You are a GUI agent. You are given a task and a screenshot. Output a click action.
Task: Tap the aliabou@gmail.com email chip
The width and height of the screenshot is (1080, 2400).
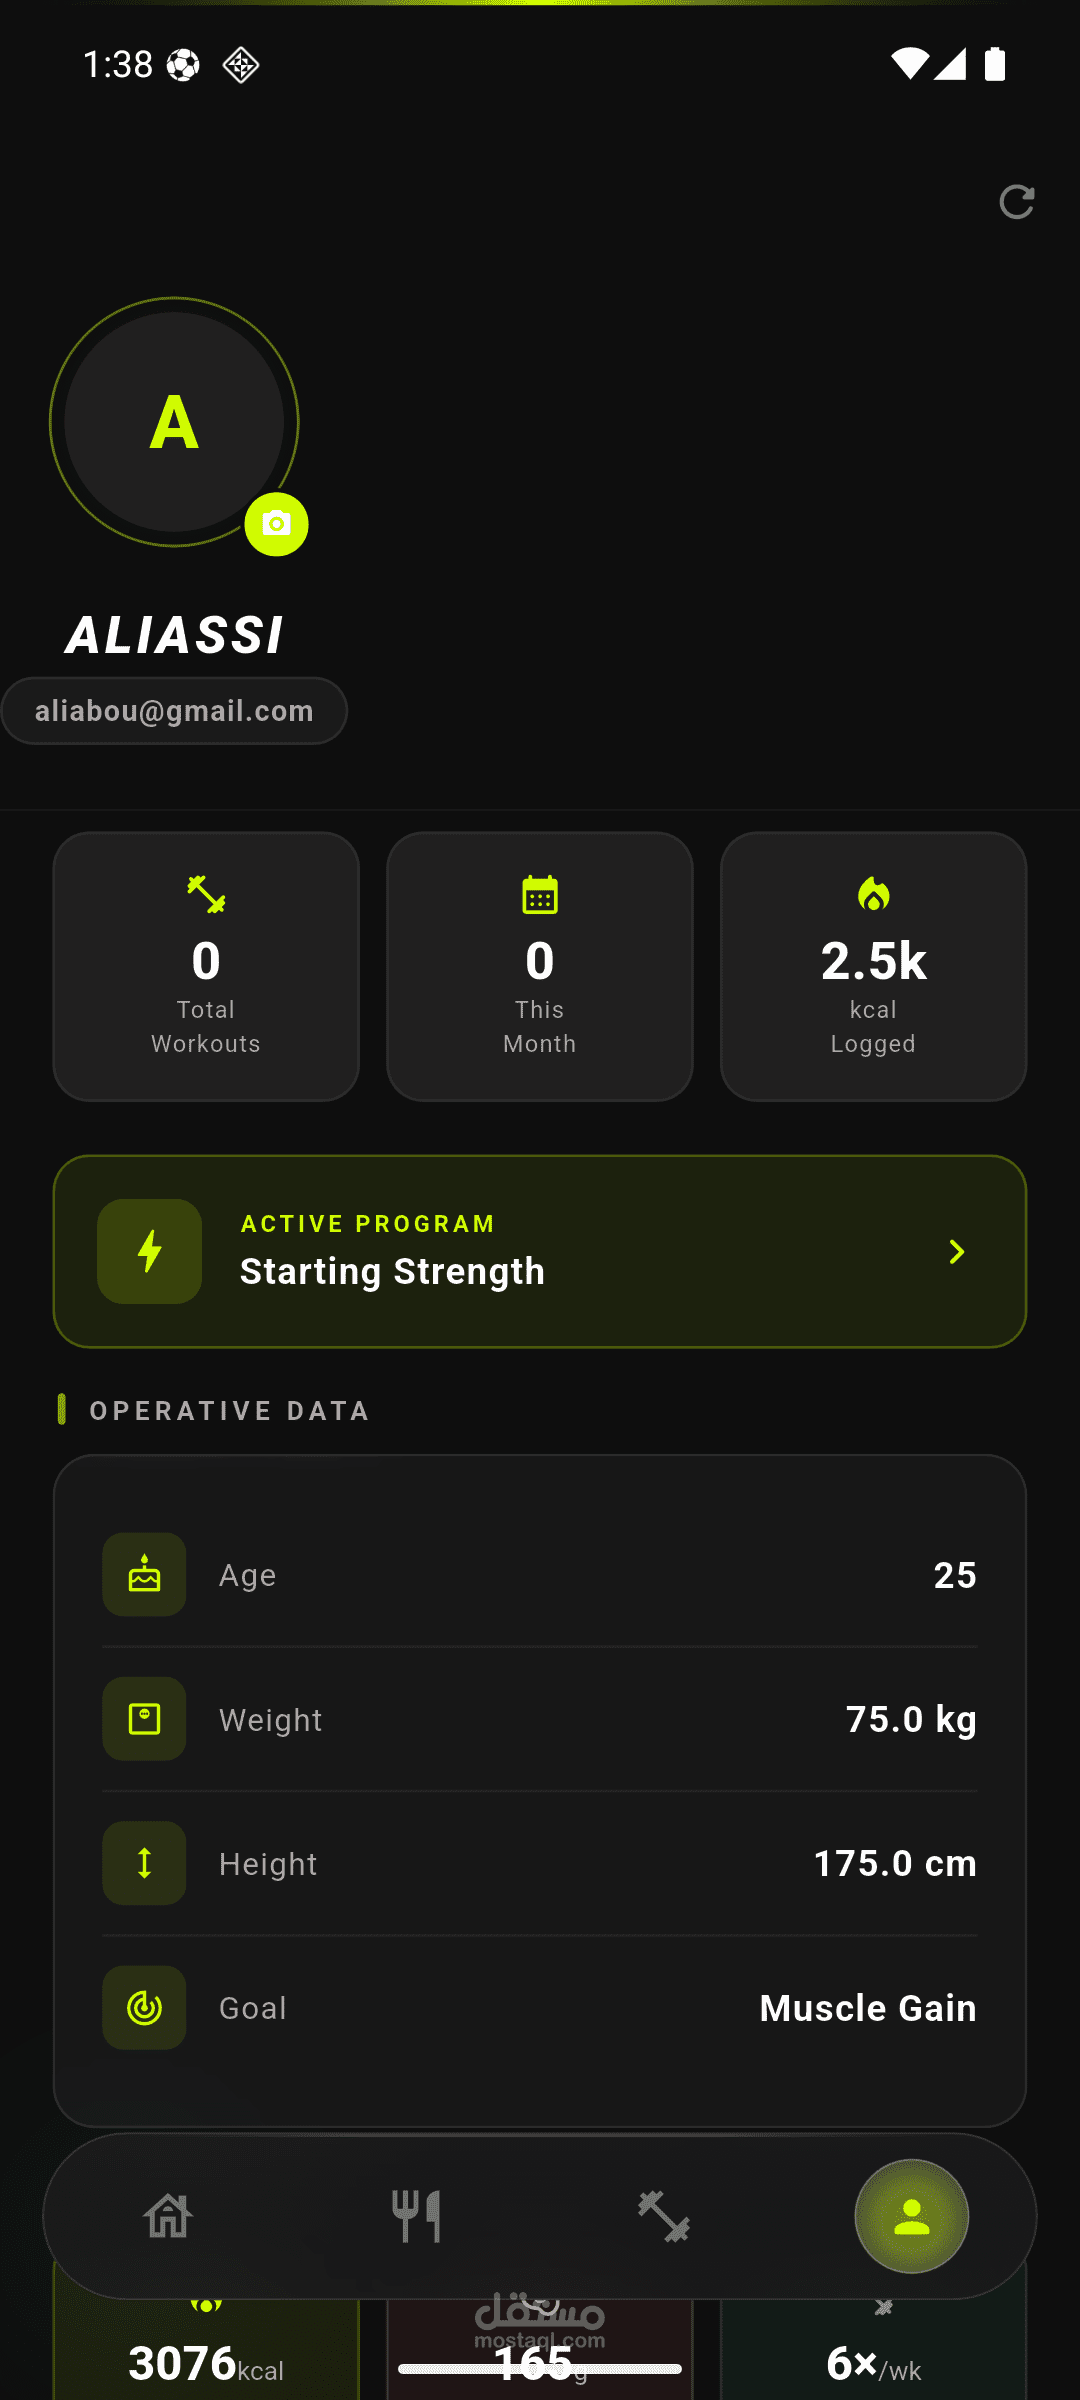[174, 711]
